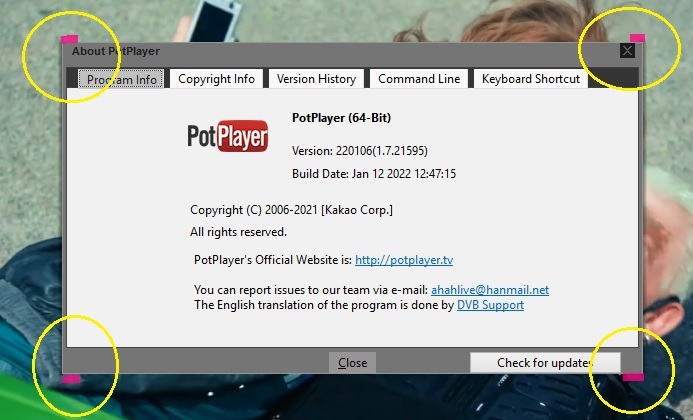Open the http://potplayer.tv website link
The width and height of the screenshot is (693, 420).
[404, 260]
